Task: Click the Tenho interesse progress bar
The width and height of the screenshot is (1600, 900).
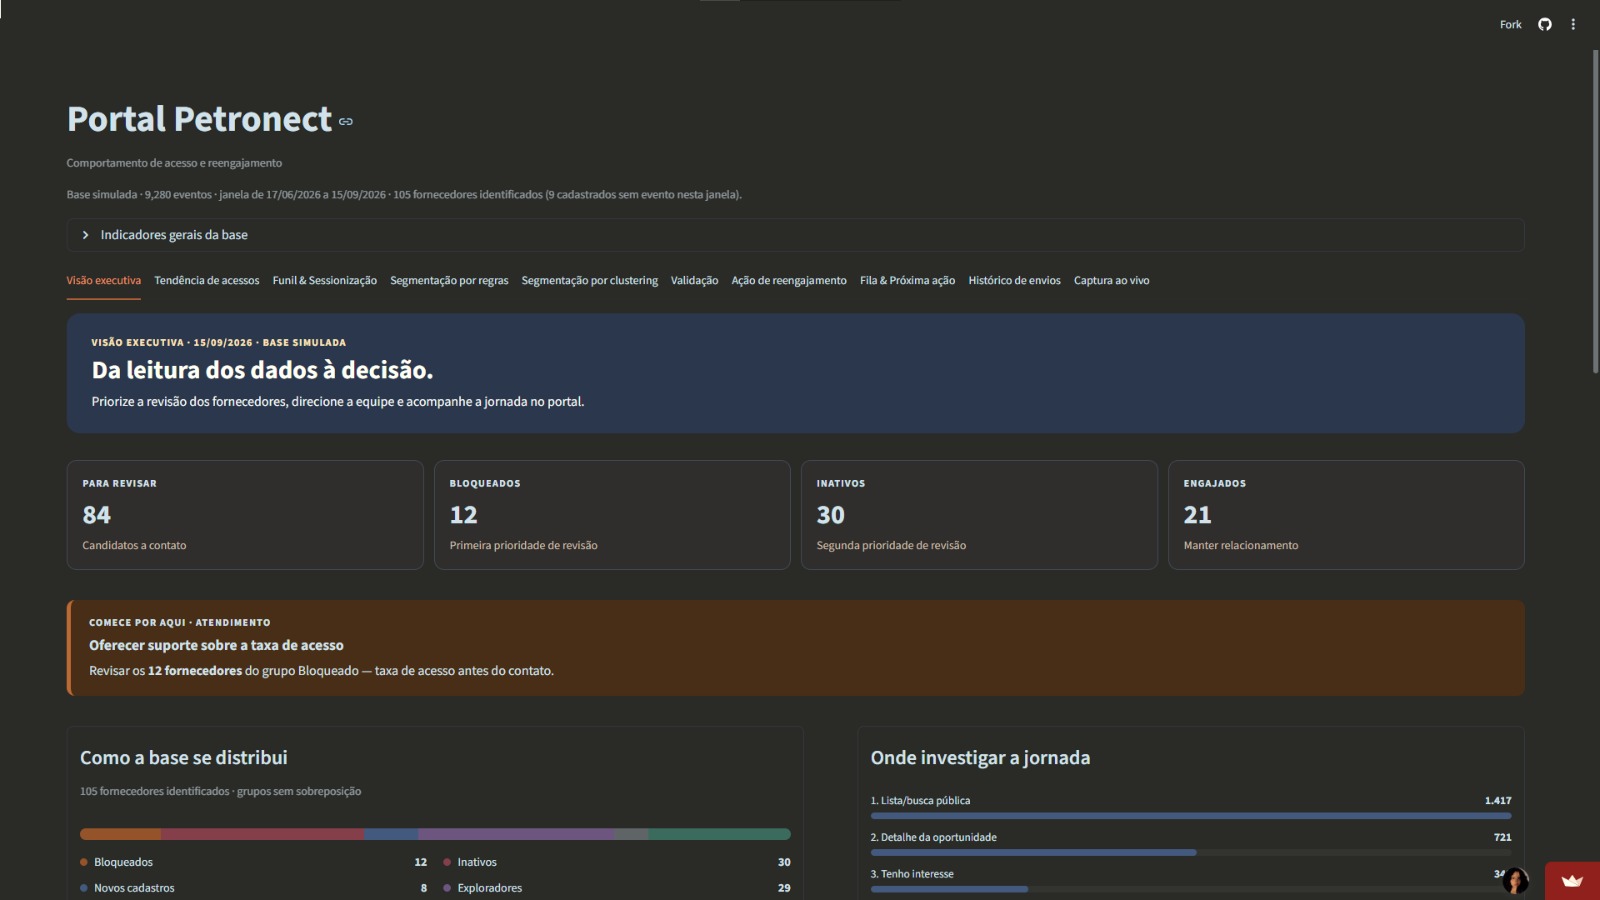Action: (x=1191, y=889)
